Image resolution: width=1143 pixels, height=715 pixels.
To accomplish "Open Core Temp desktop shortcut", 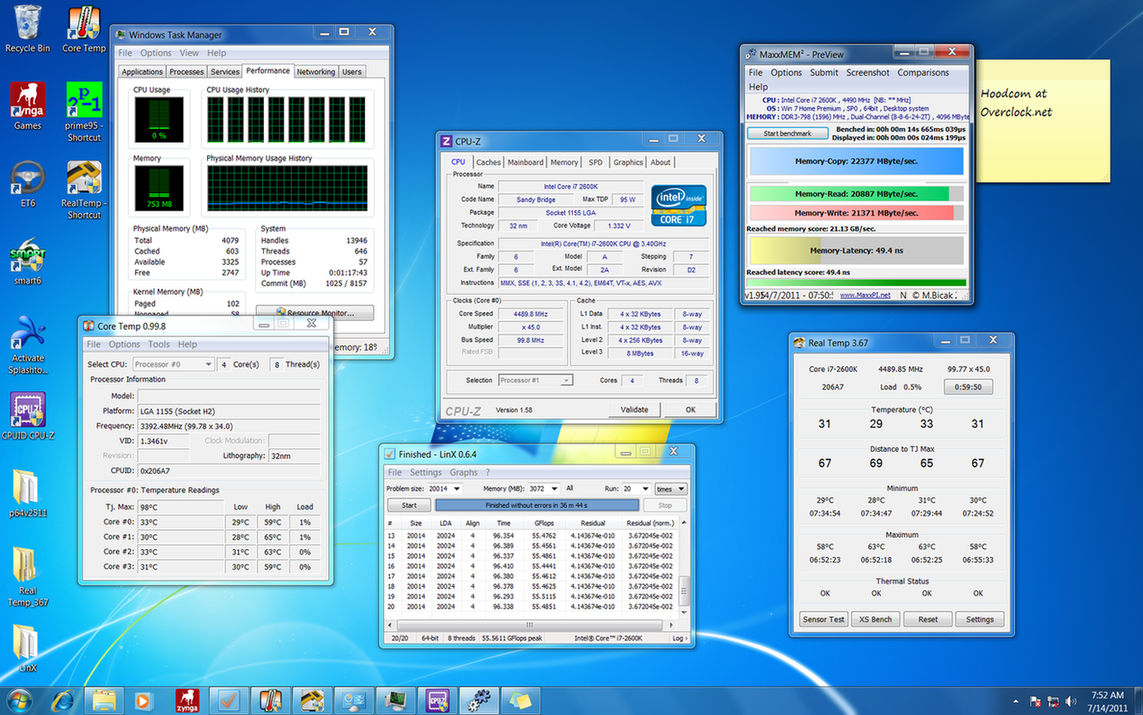I will pos(84,29).
